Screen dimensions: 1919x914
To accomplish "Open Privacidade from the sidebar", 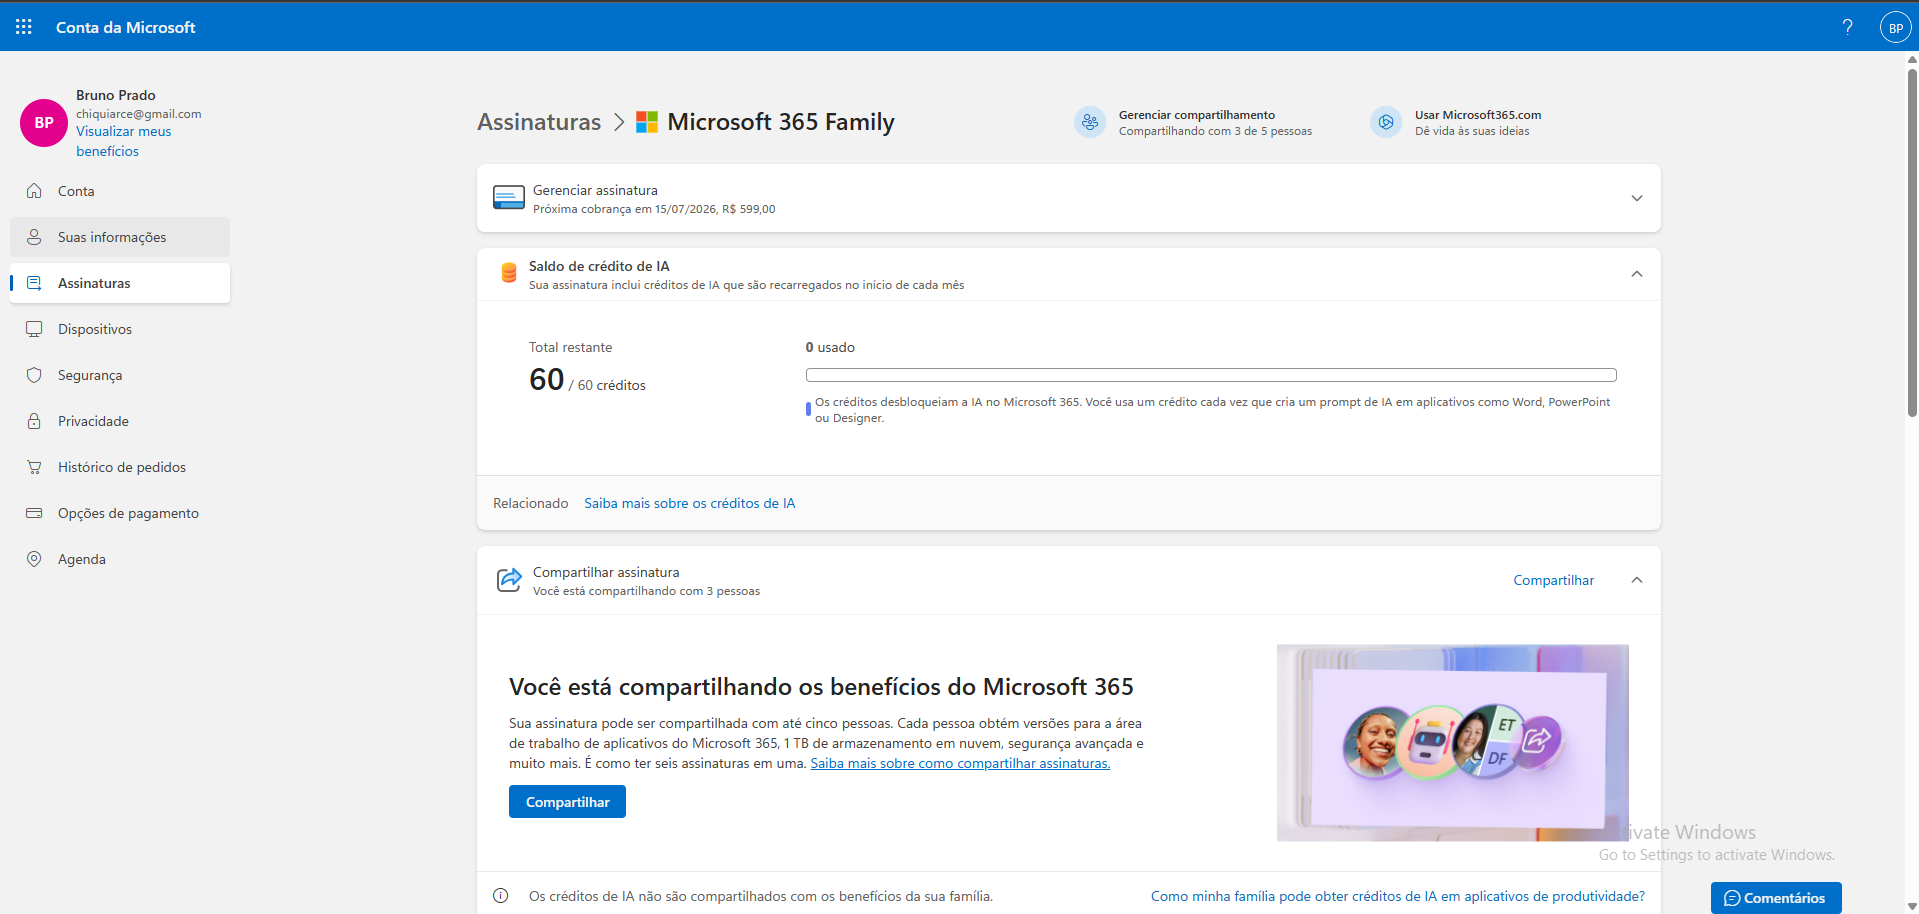I will coord(120,421).
